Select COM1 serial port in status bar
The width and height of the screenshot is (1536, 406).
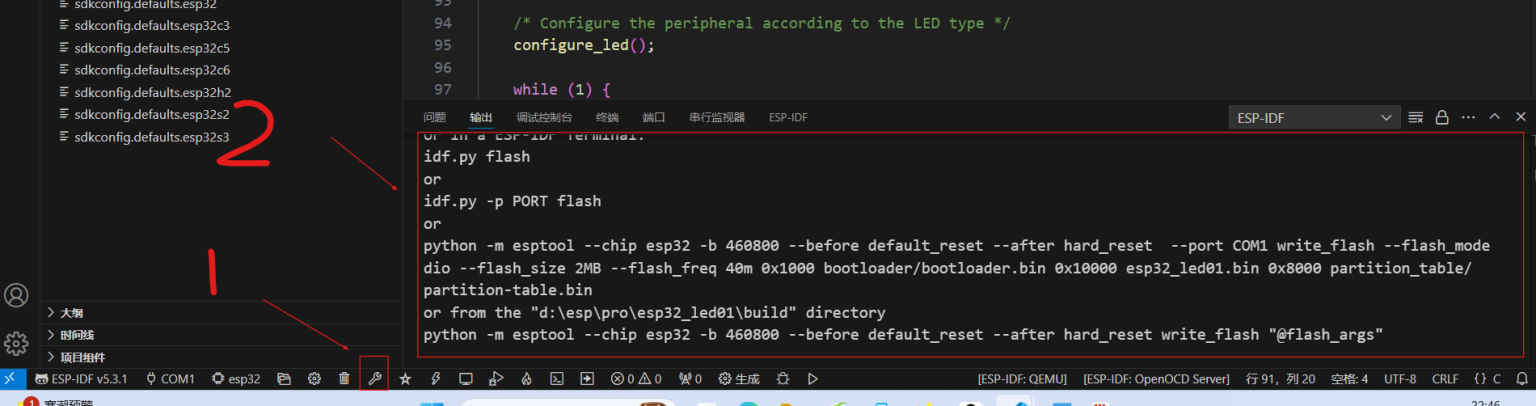click(x=170, y=379)
